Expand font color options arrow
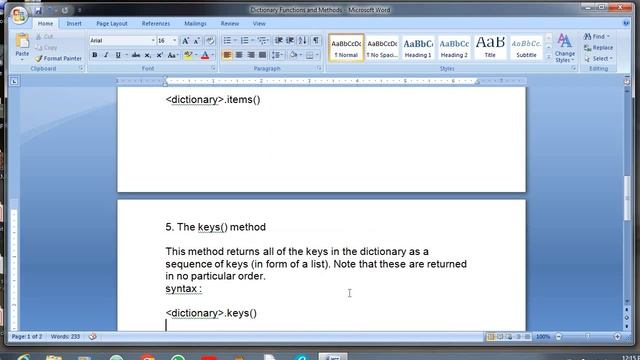This screenshot has width=640, height=360. coord(213,55)
